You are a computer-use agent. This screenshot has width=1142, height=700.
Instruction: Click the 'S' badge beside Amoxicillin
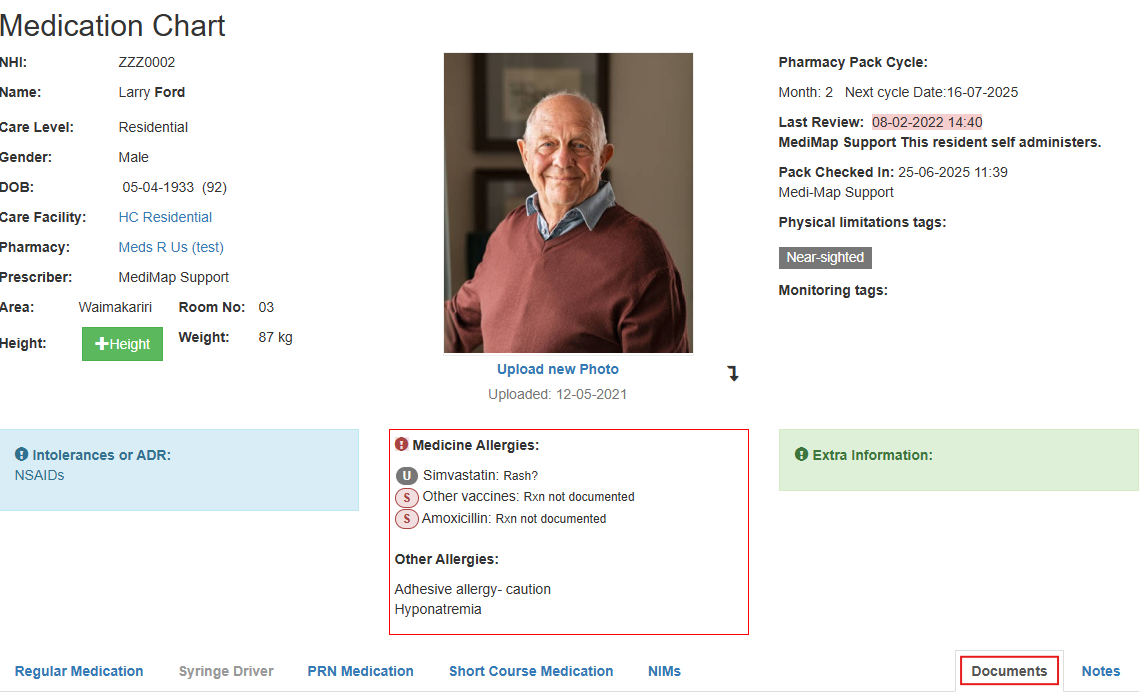406,519
